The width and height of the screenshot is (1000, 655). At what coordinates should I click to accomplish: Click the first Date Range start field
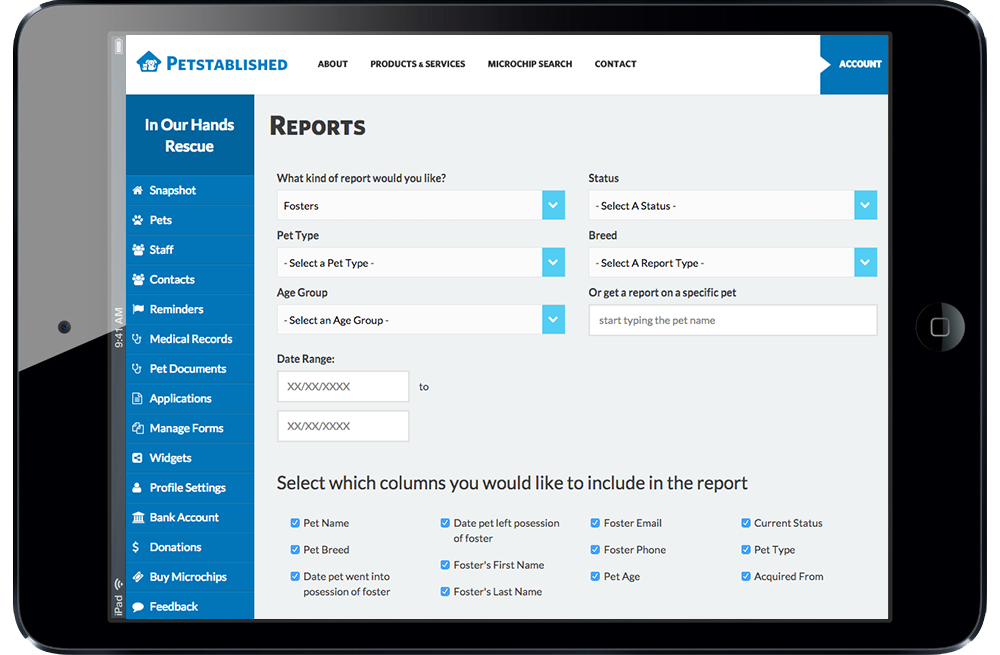343,386
